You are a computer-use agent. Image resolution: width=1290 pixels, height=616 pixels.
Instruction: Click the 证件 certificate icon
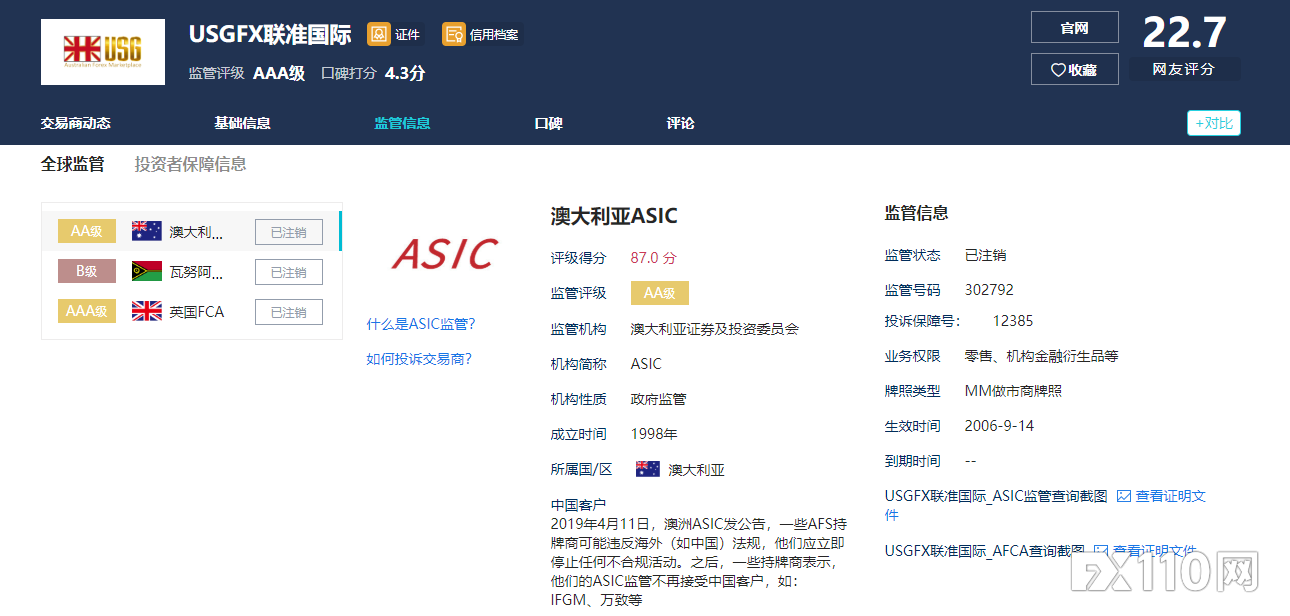(379, 35)
